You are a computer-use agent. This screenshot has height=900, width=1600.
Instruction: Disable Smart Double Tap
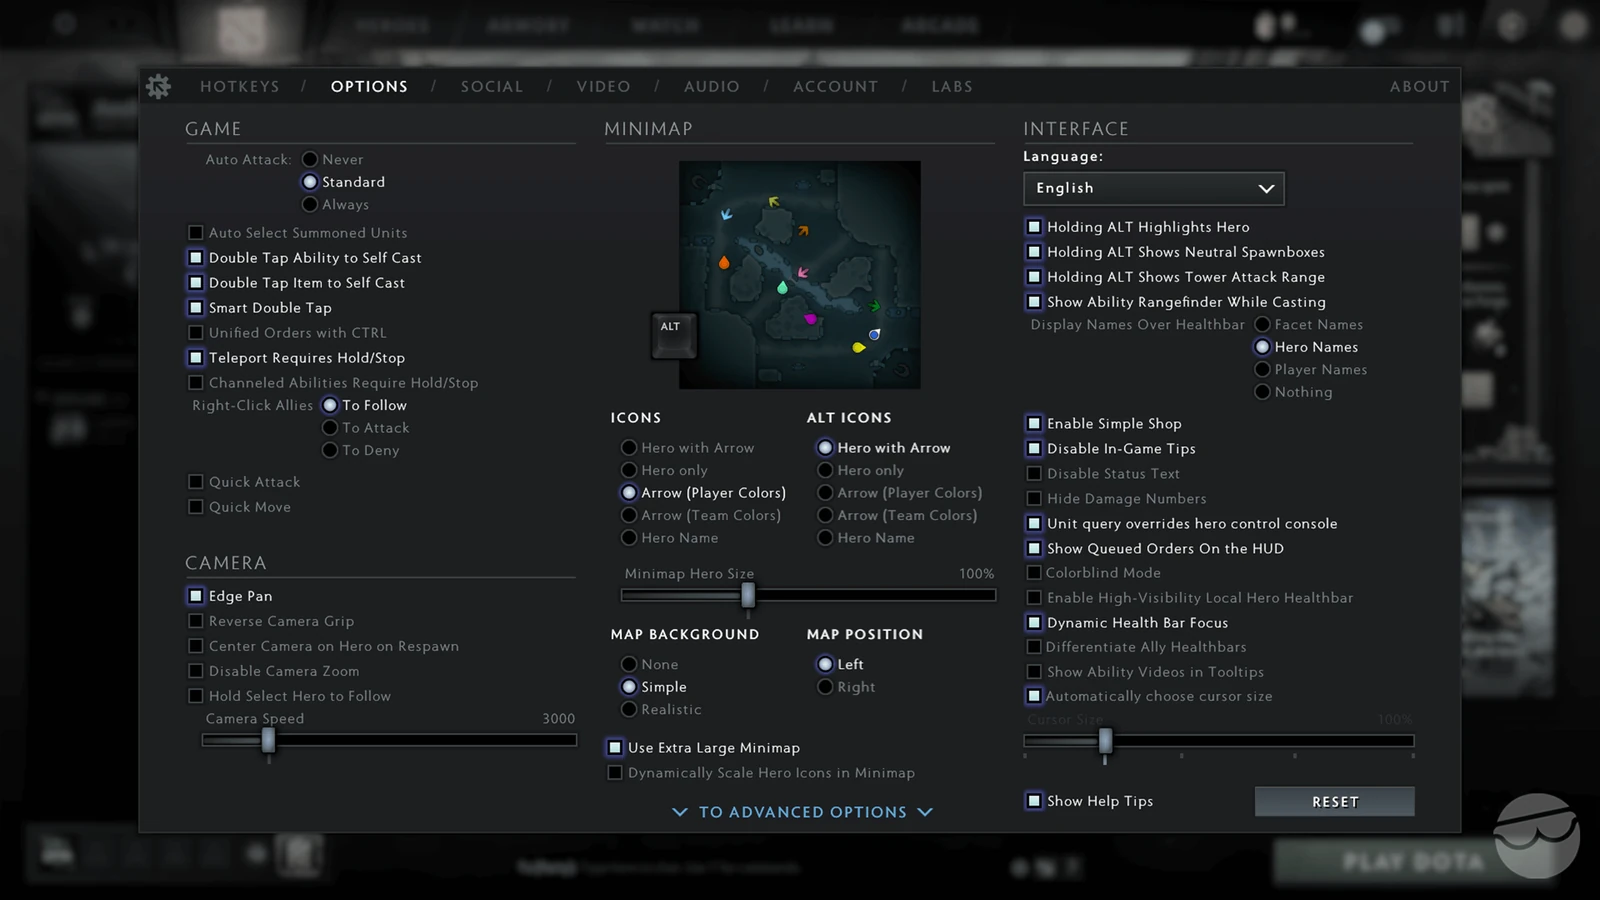coord(196,308)
